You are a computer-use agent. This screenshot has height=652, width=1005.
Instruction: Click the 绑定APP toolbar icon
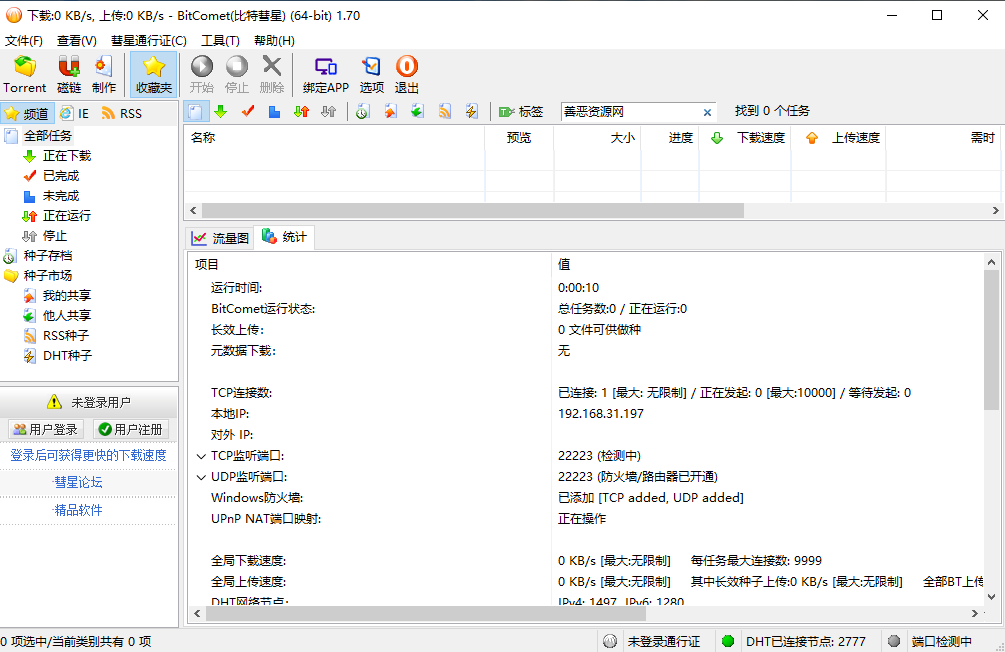(325, 73)
